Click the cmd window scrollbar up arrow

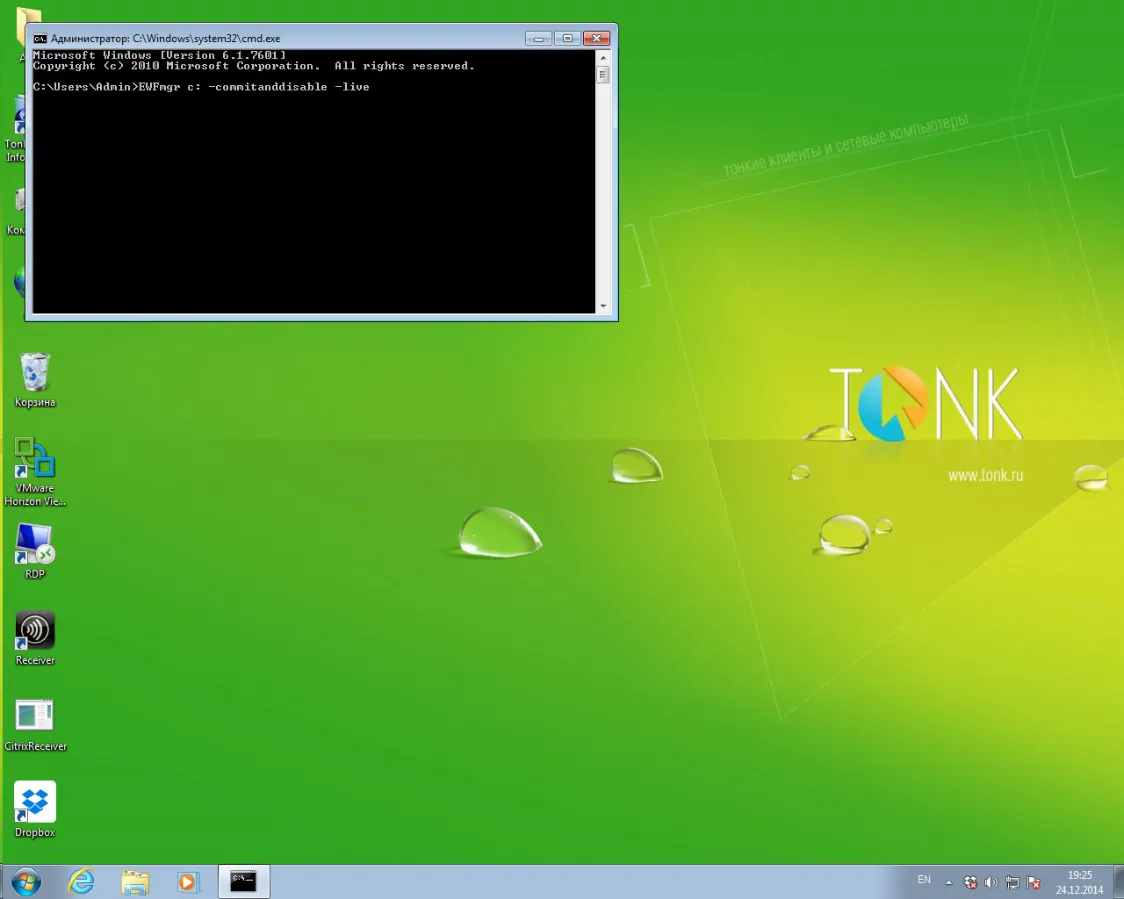603,57
